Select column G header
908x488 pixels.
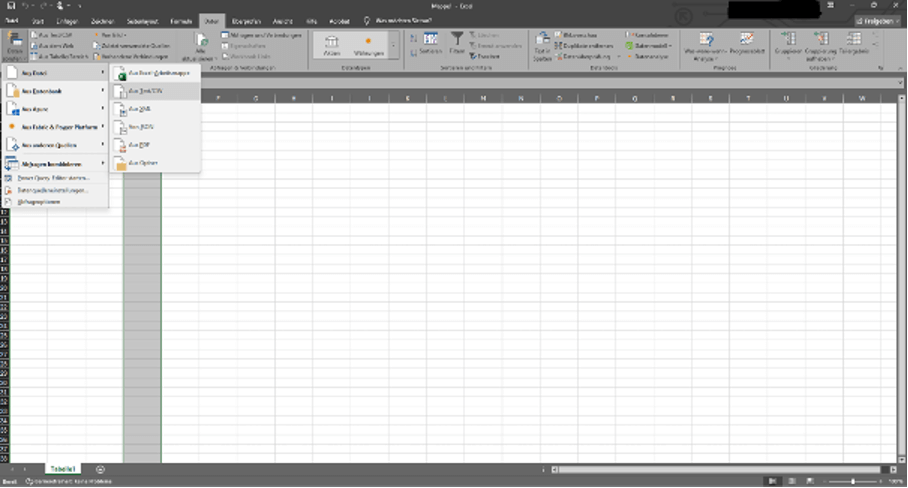pos(255,98)
